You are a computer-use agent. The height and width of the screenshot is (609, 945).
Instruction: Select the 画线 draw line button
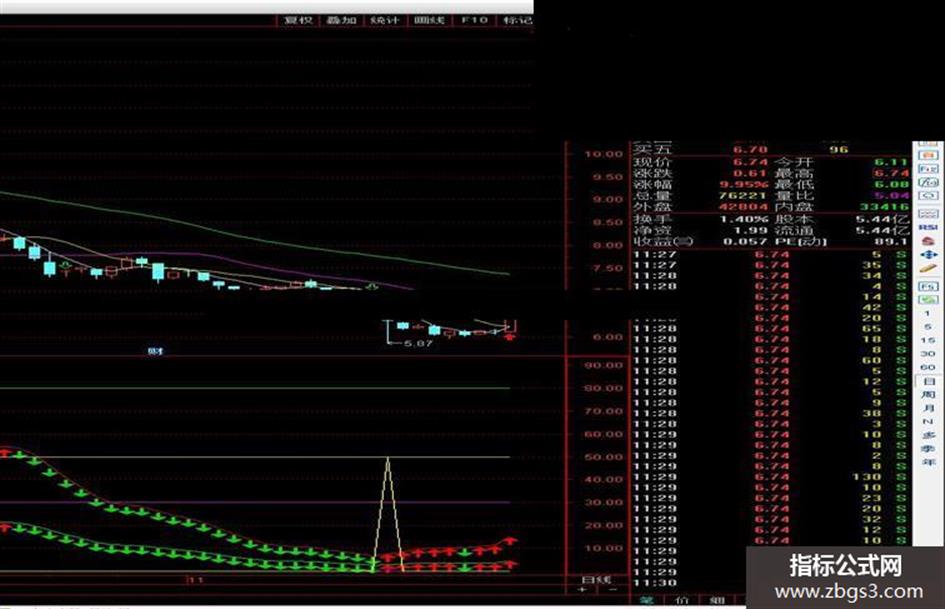(429, 20)
